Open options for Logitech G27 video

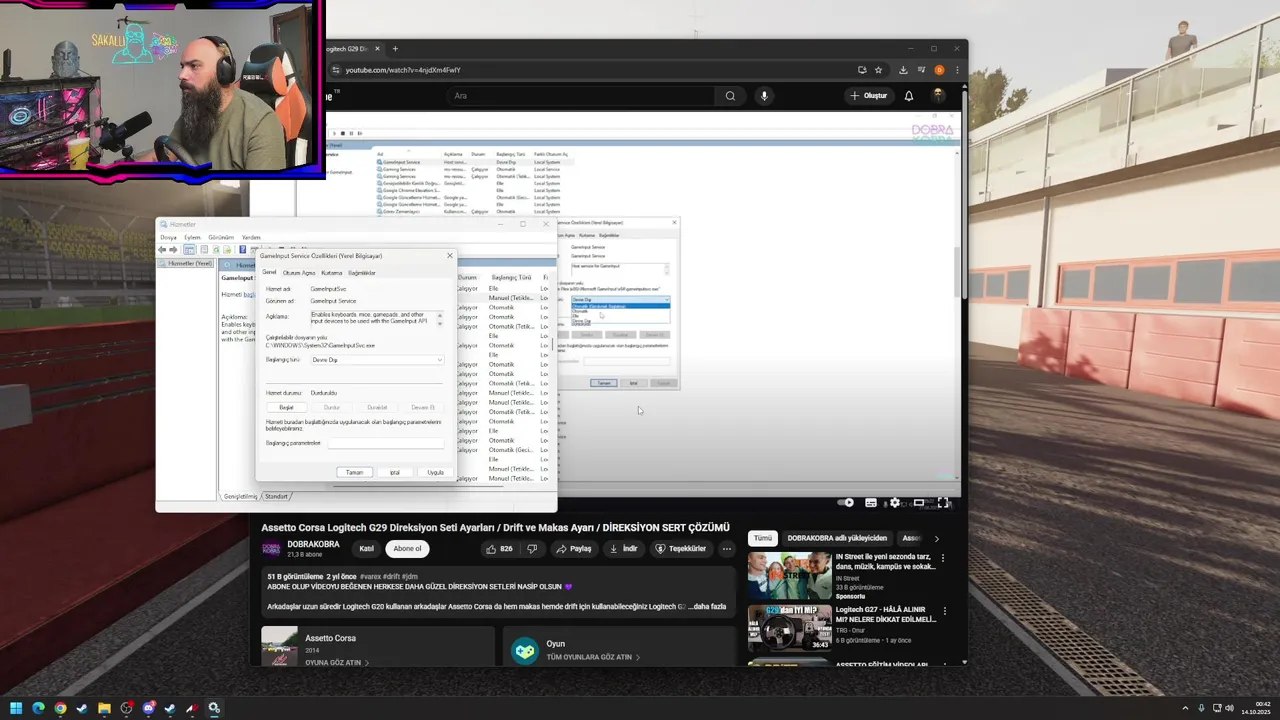pyautogui.click(x=943, y=612)
